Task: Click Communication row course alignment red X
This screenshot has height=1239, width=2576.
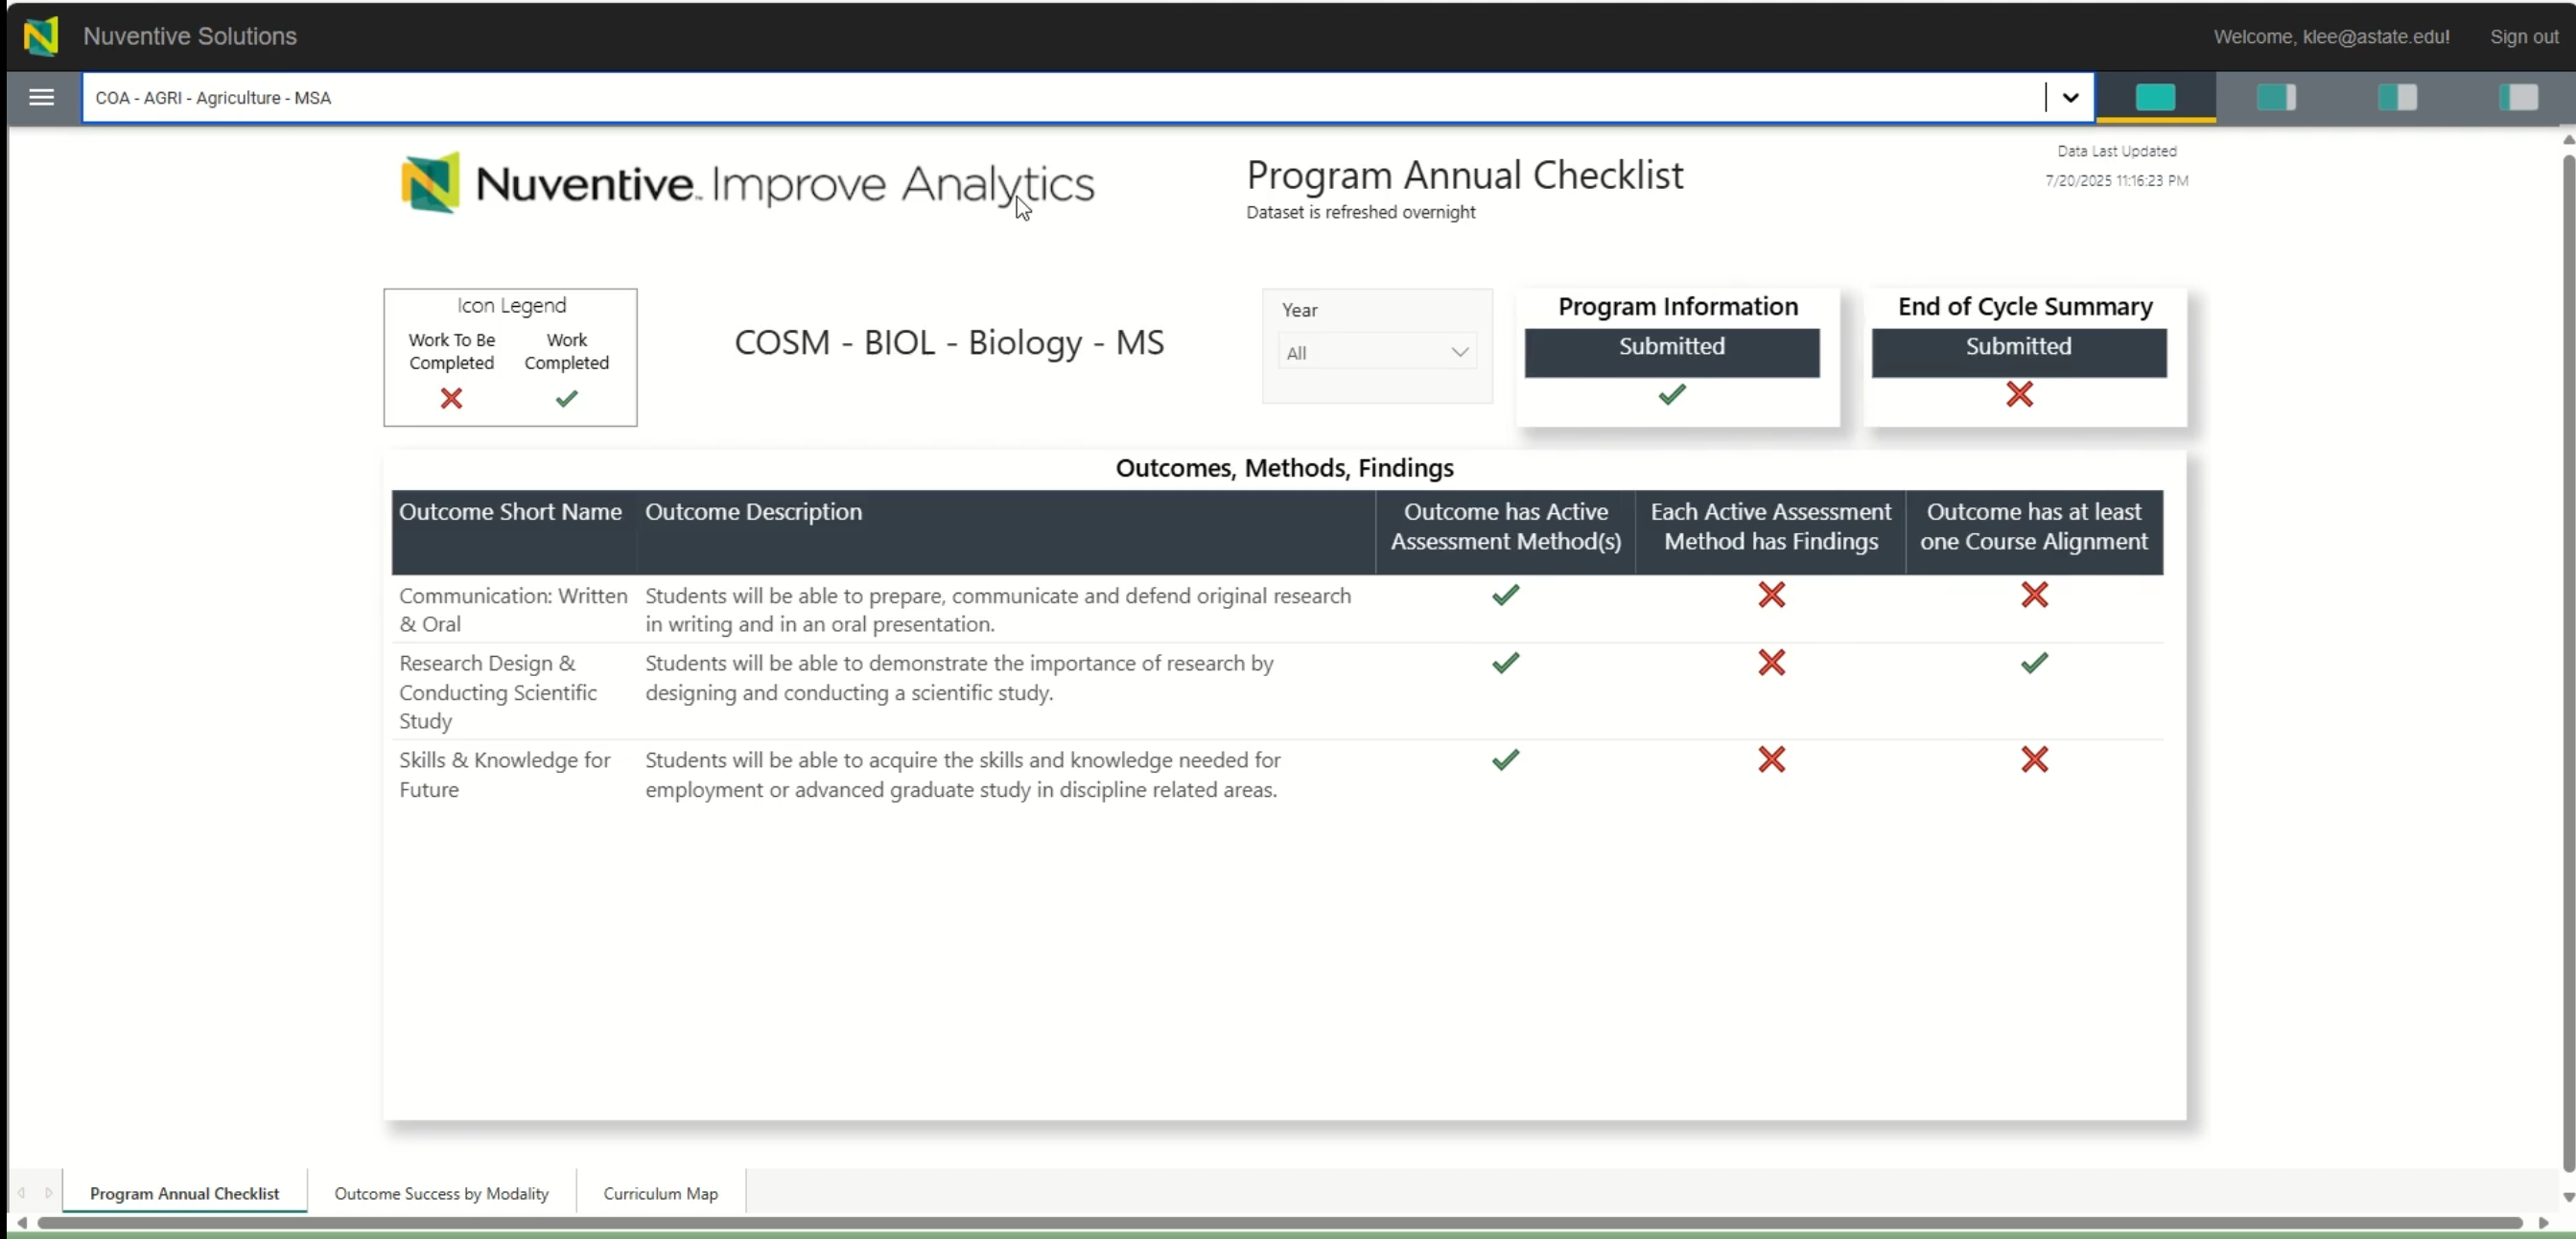Action: pos(2034,595)
